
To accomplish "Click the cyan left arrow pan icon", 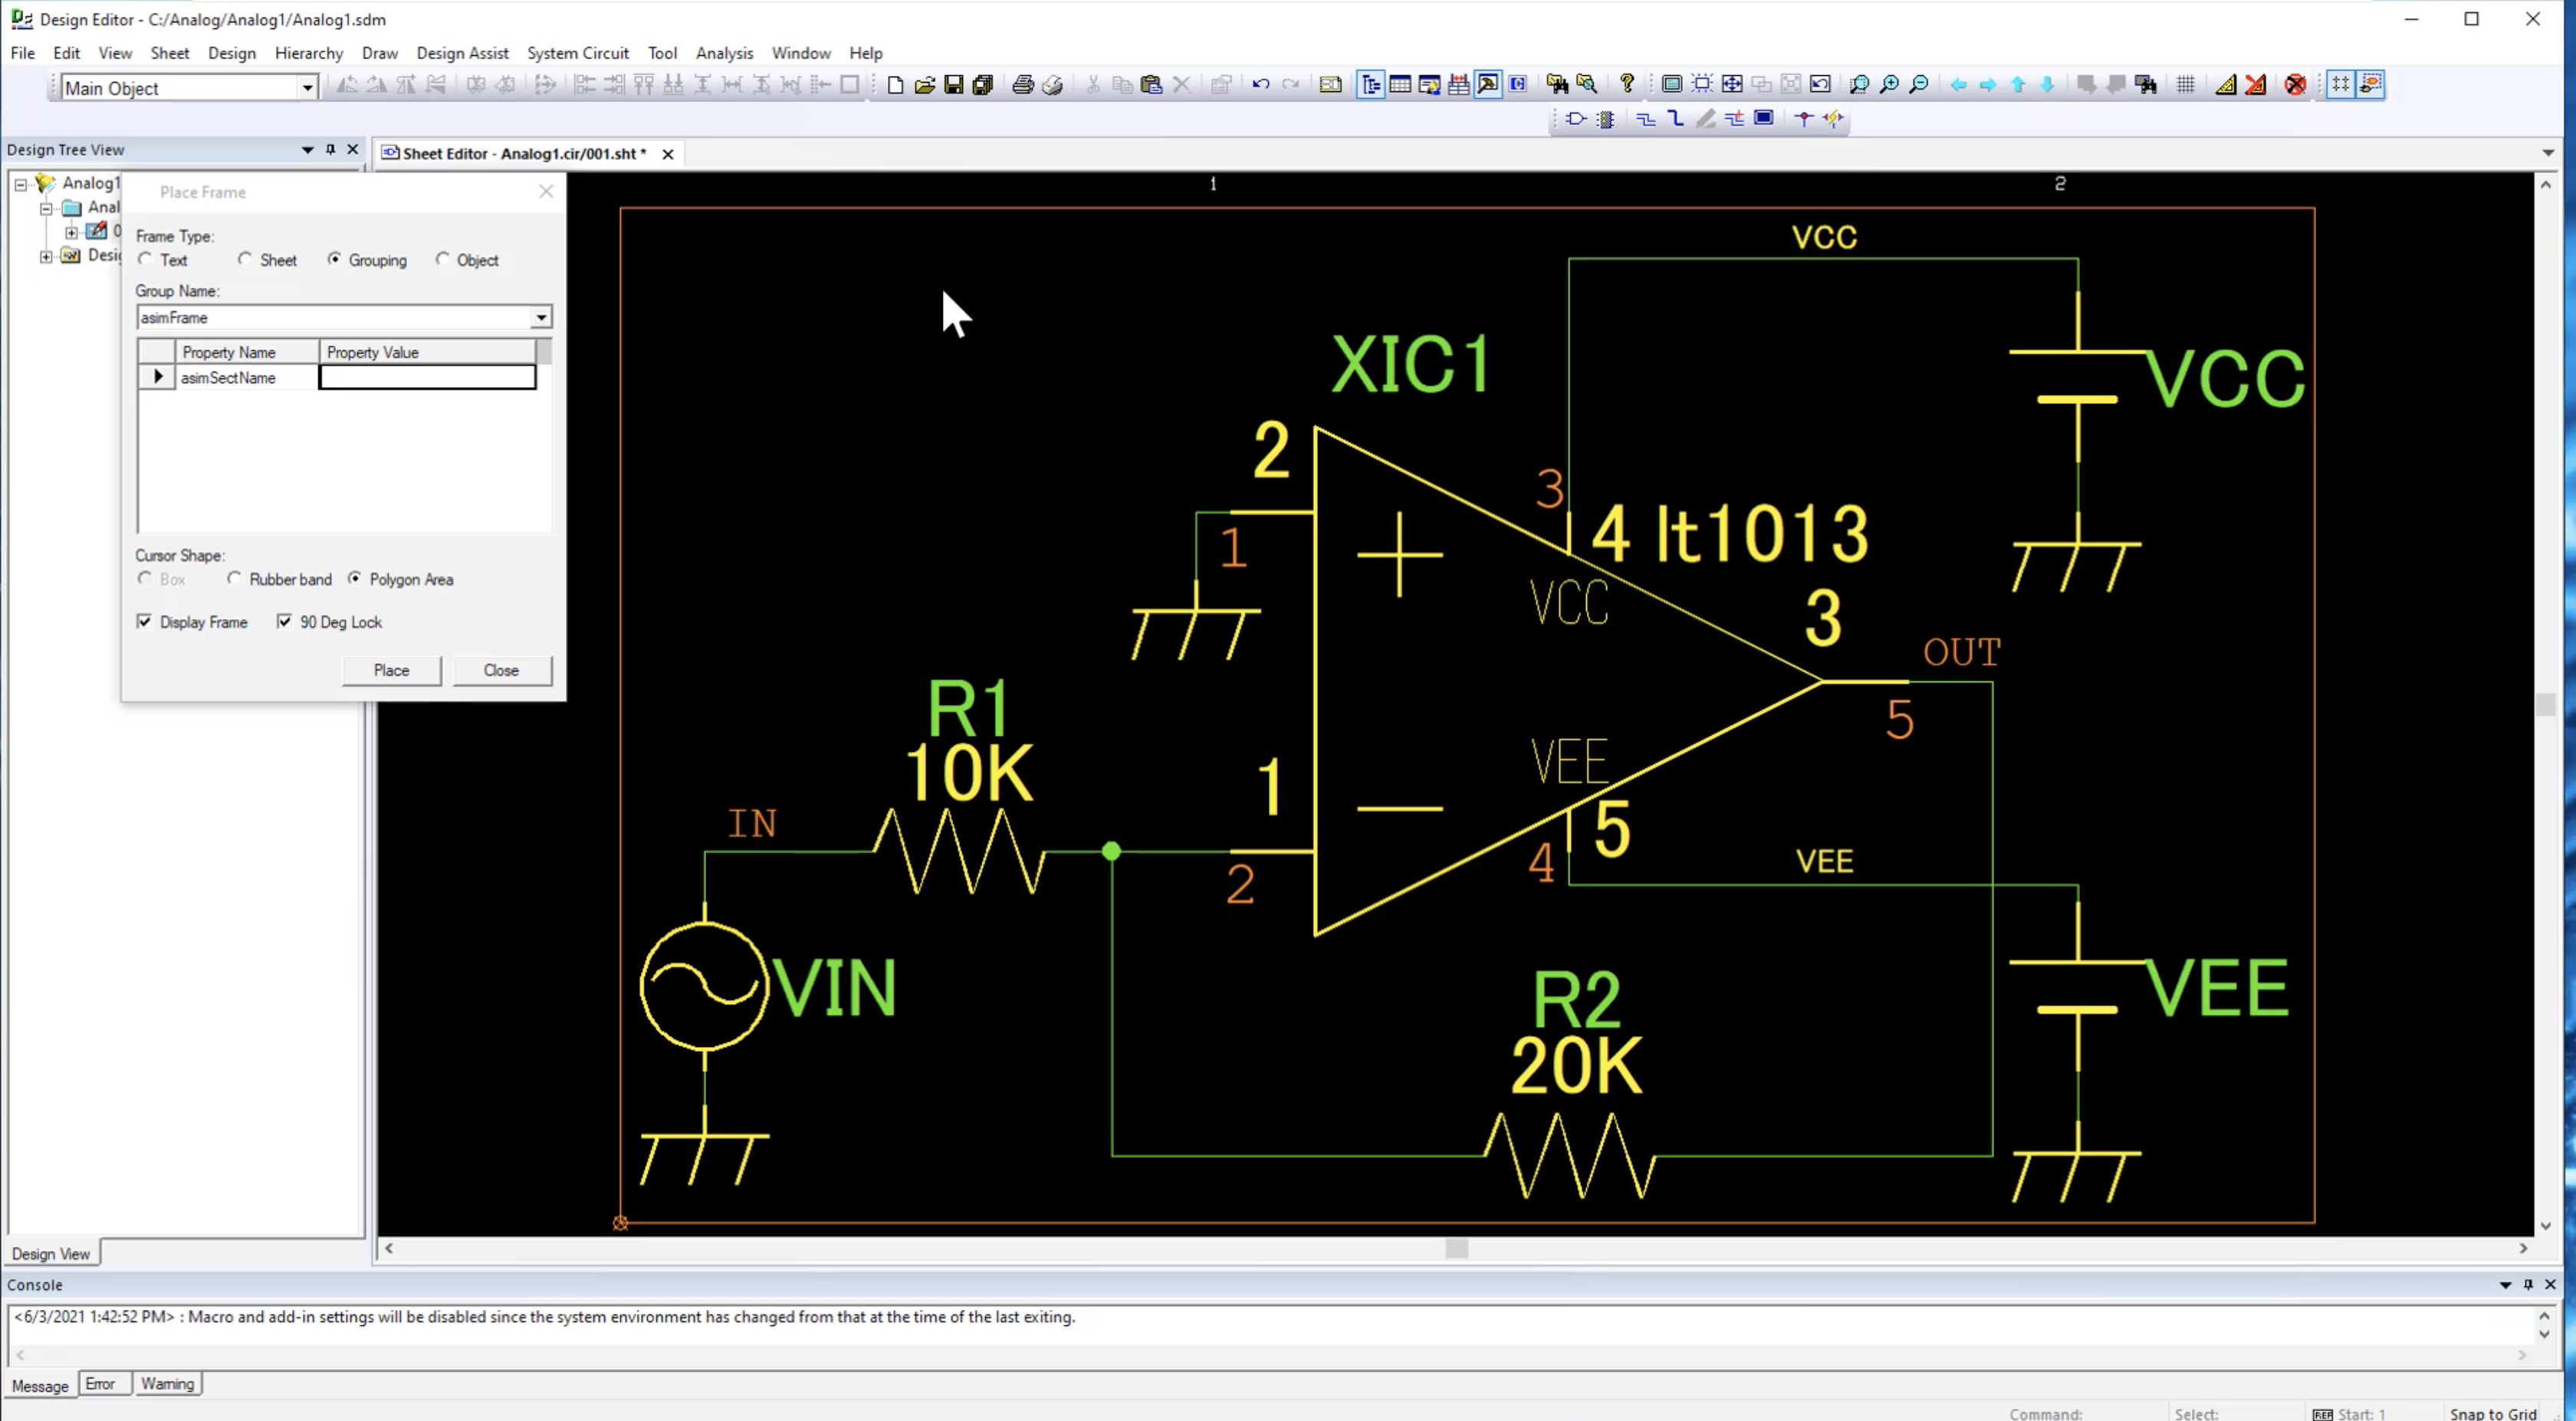I will point(1958,85).
